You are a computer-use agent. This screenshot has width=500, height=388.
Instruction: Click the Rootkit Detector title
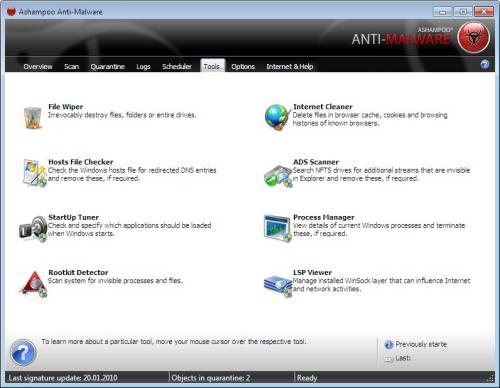point(78,272)
